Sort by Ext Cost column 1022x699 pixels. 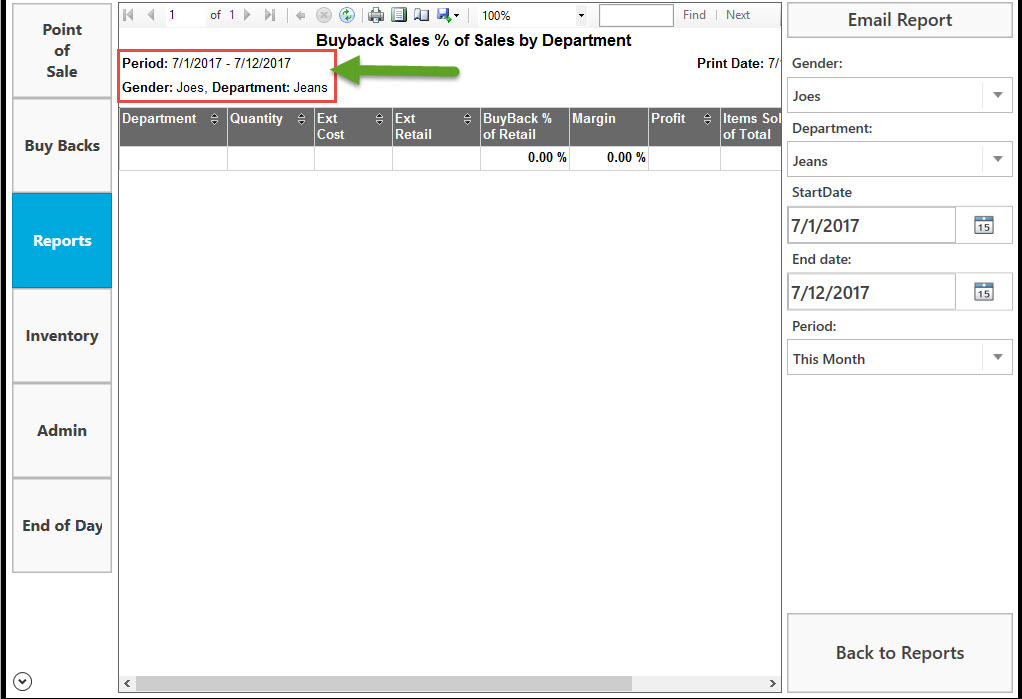coord(379,119)
